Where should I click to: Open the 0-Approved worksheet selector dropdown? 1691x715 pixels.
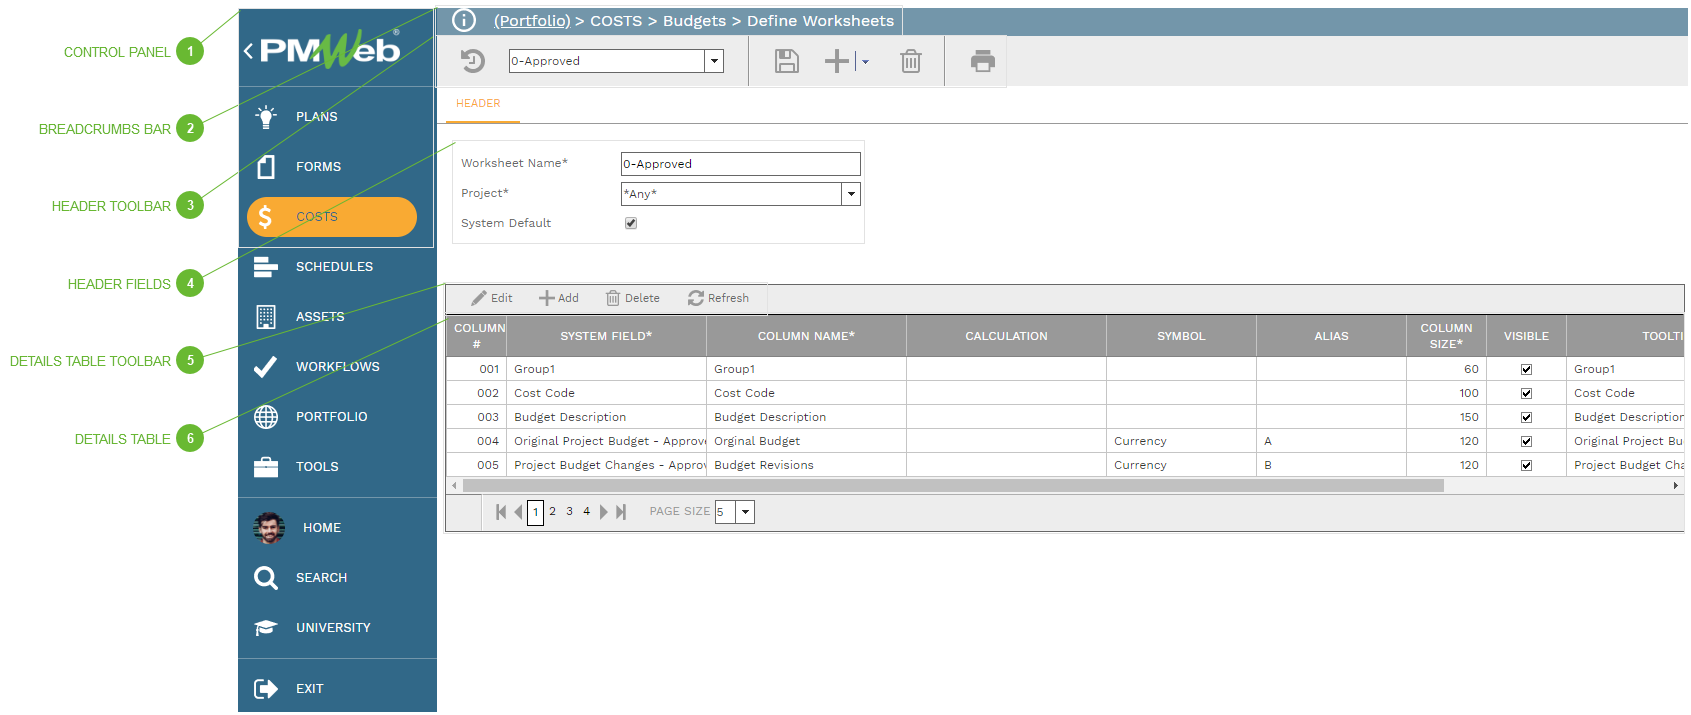(x=714, y=61)
